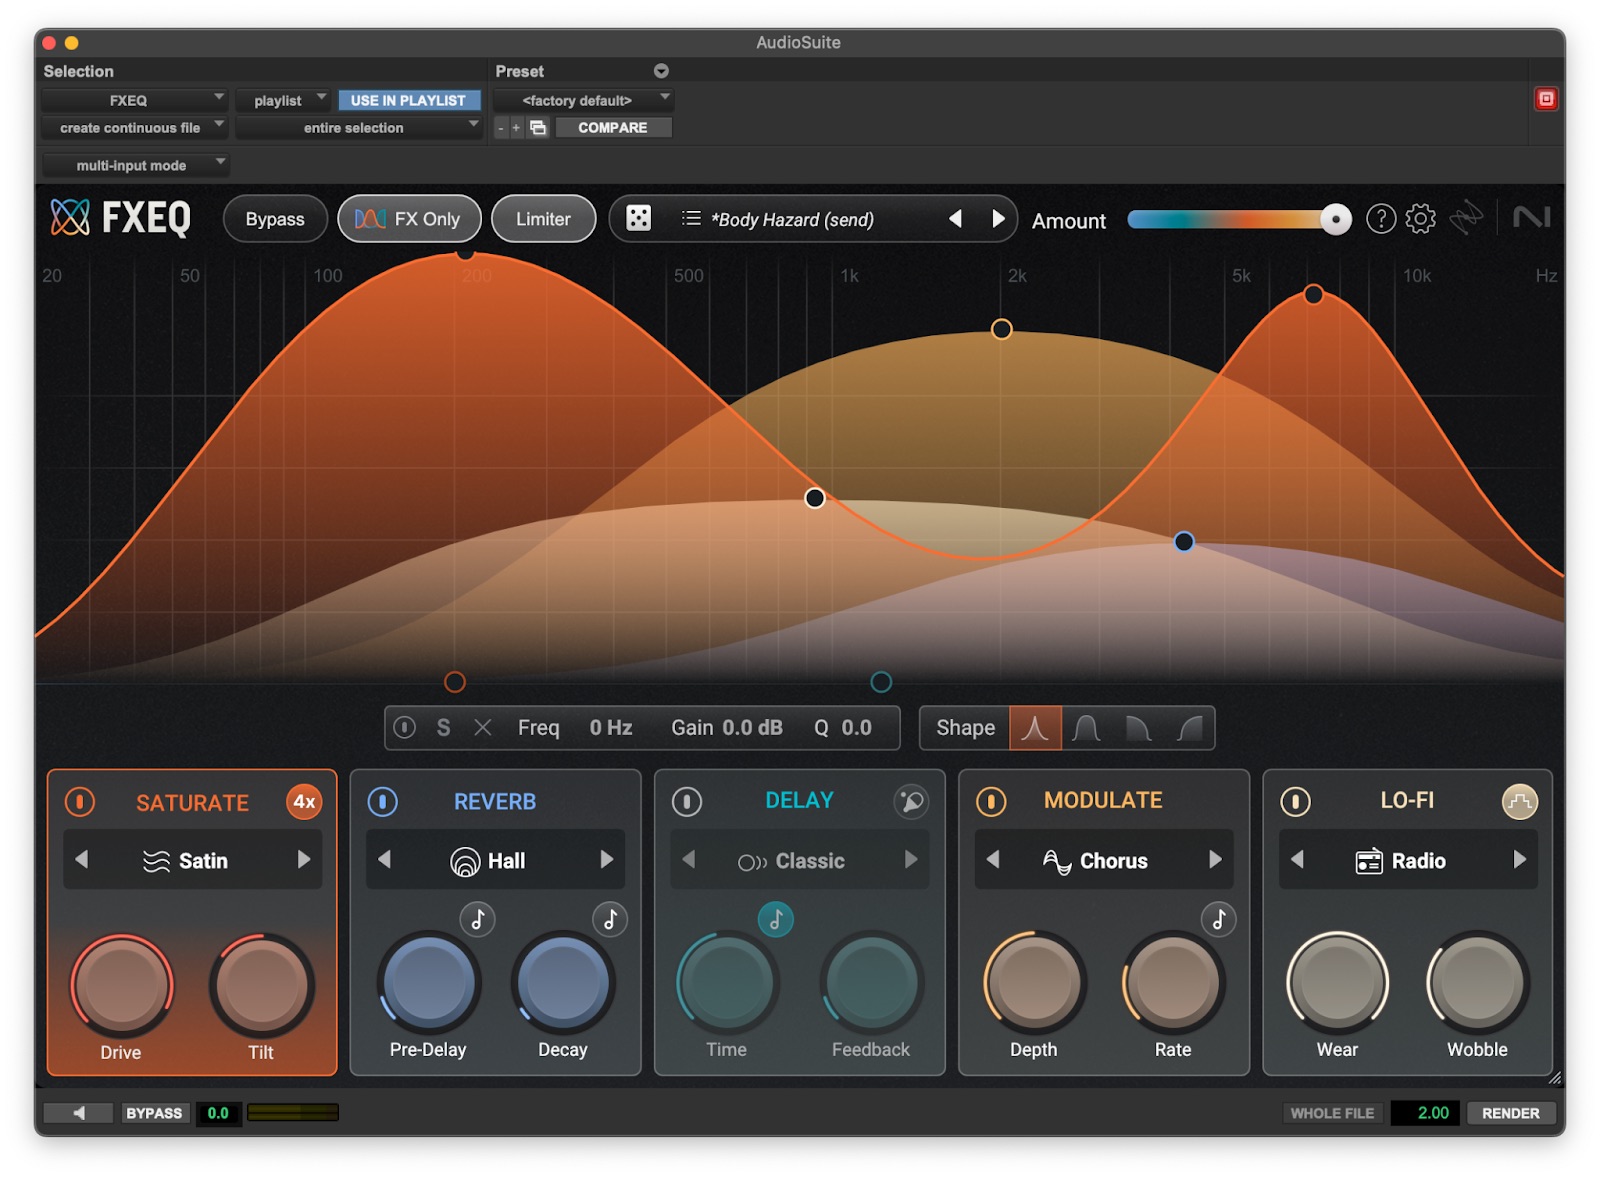This screenshot has height=1177, width=1600.
Task: Toggle the Saturate module power button
Action: 80,801
